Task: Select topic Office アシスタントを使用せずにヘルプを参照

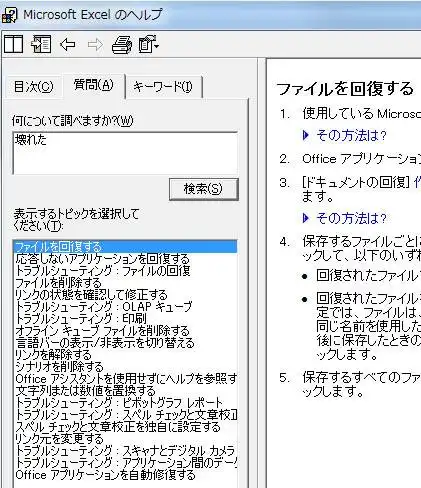Action: tap(126, 379)
